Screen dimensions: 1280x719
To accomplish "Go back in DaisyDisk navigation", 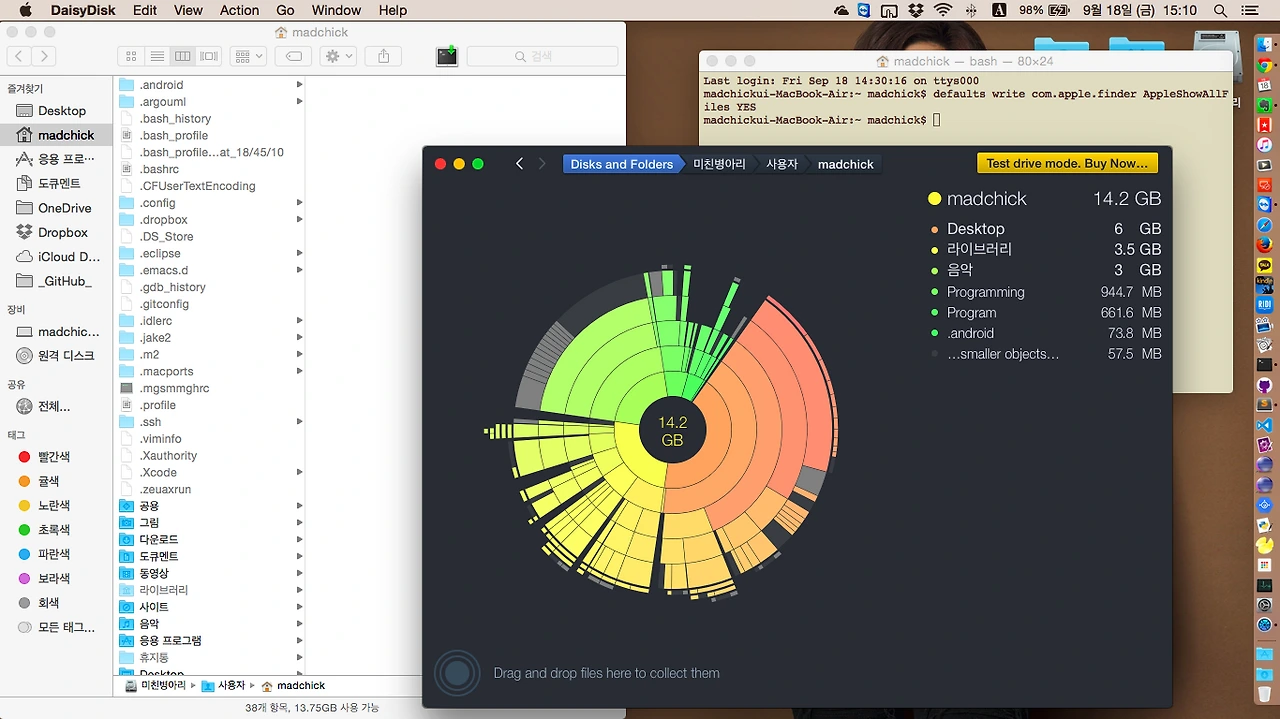I will [x=519, y=164].
